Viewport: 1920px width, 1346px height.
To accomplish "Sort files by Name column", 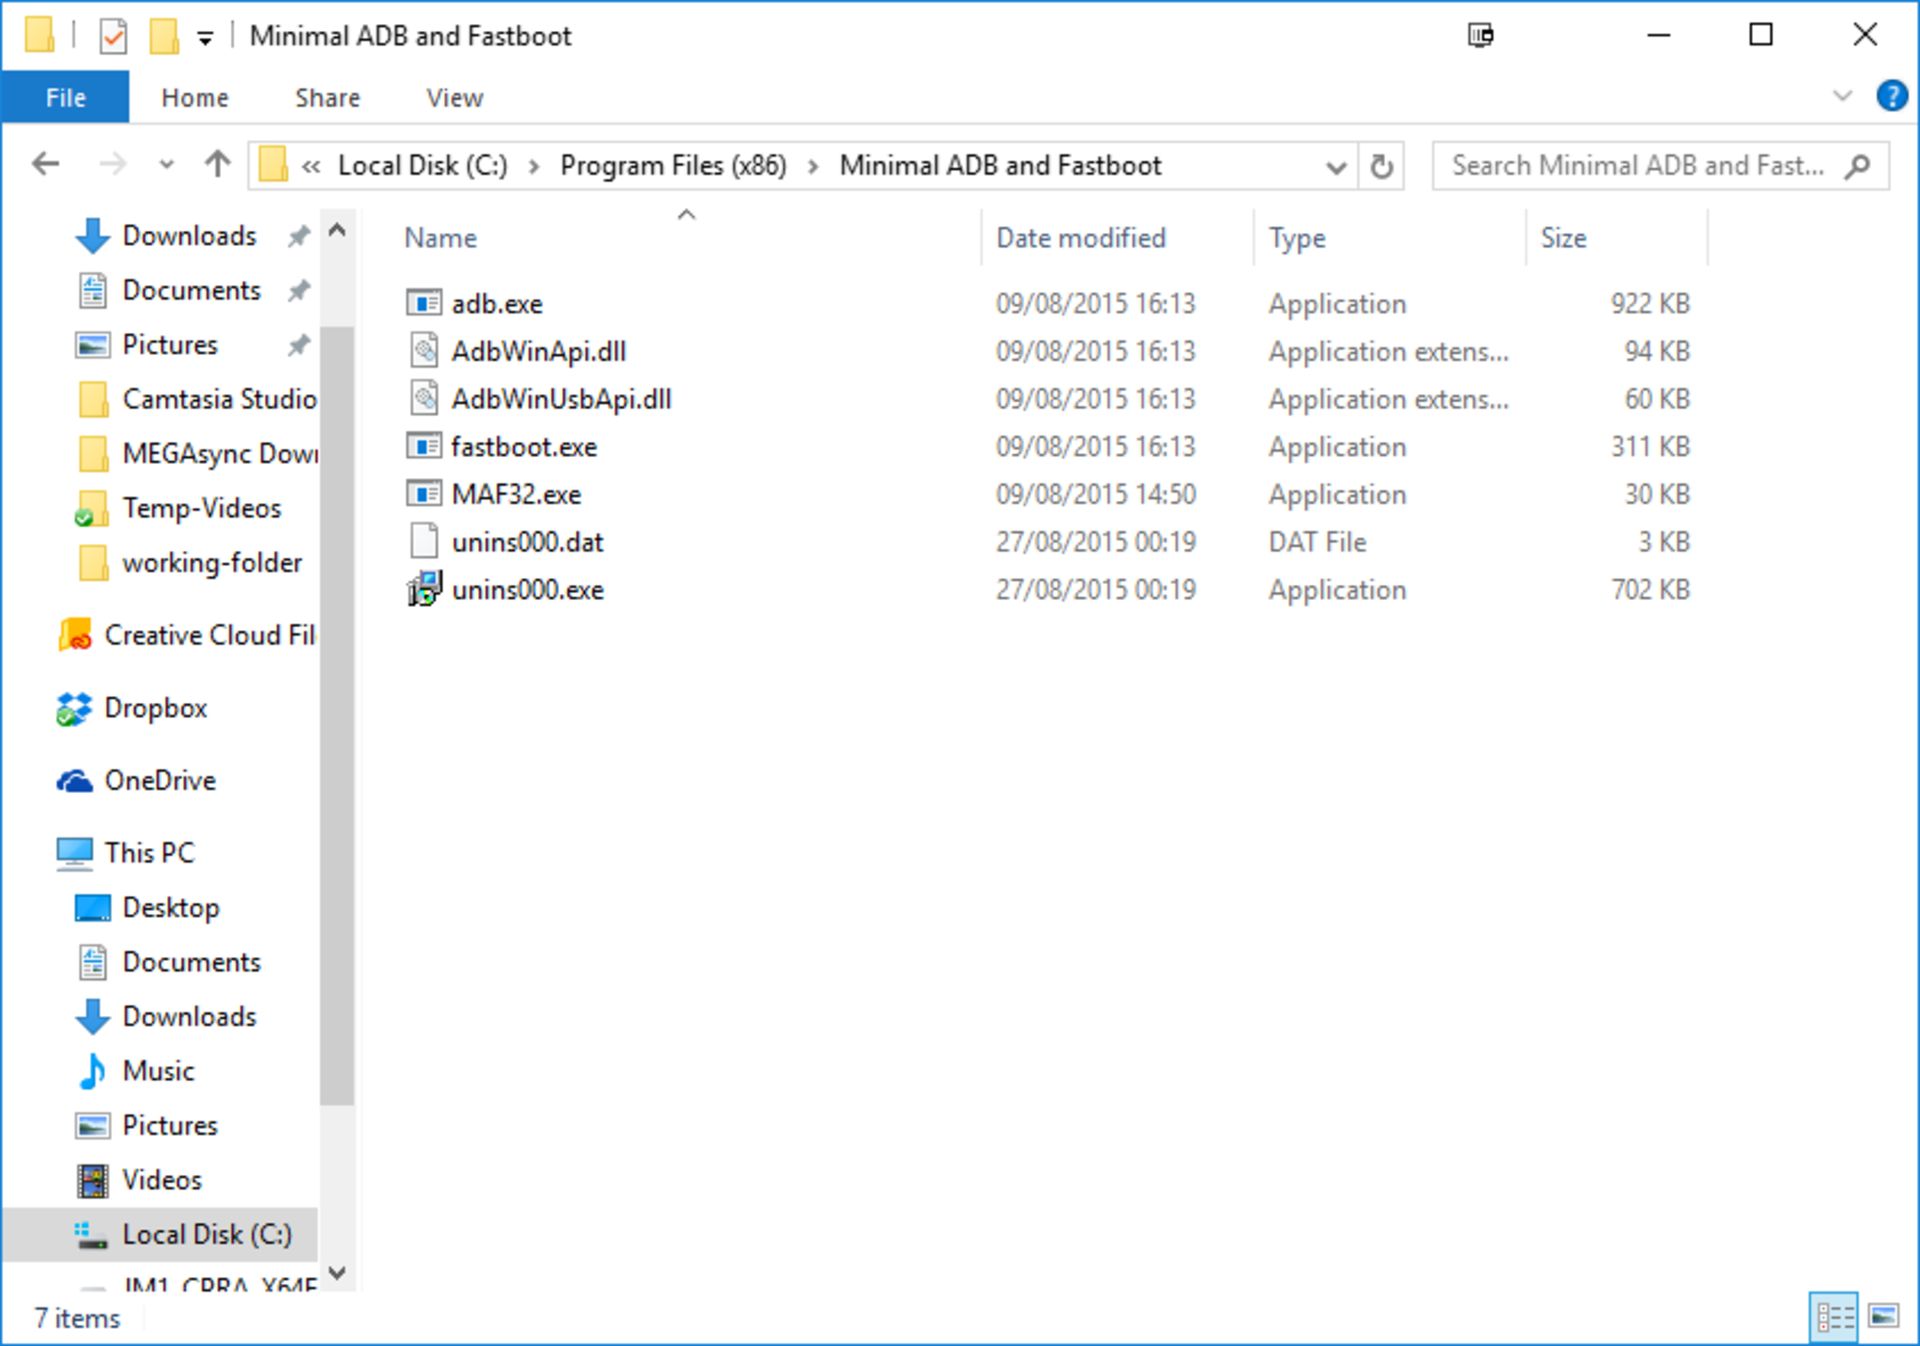I will (440, 238).
